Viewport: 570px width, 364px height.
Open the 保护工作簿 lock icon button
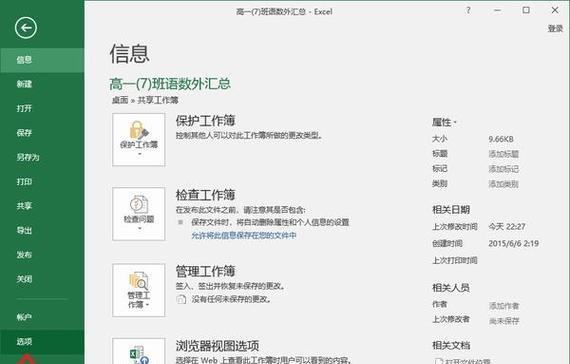139,140
